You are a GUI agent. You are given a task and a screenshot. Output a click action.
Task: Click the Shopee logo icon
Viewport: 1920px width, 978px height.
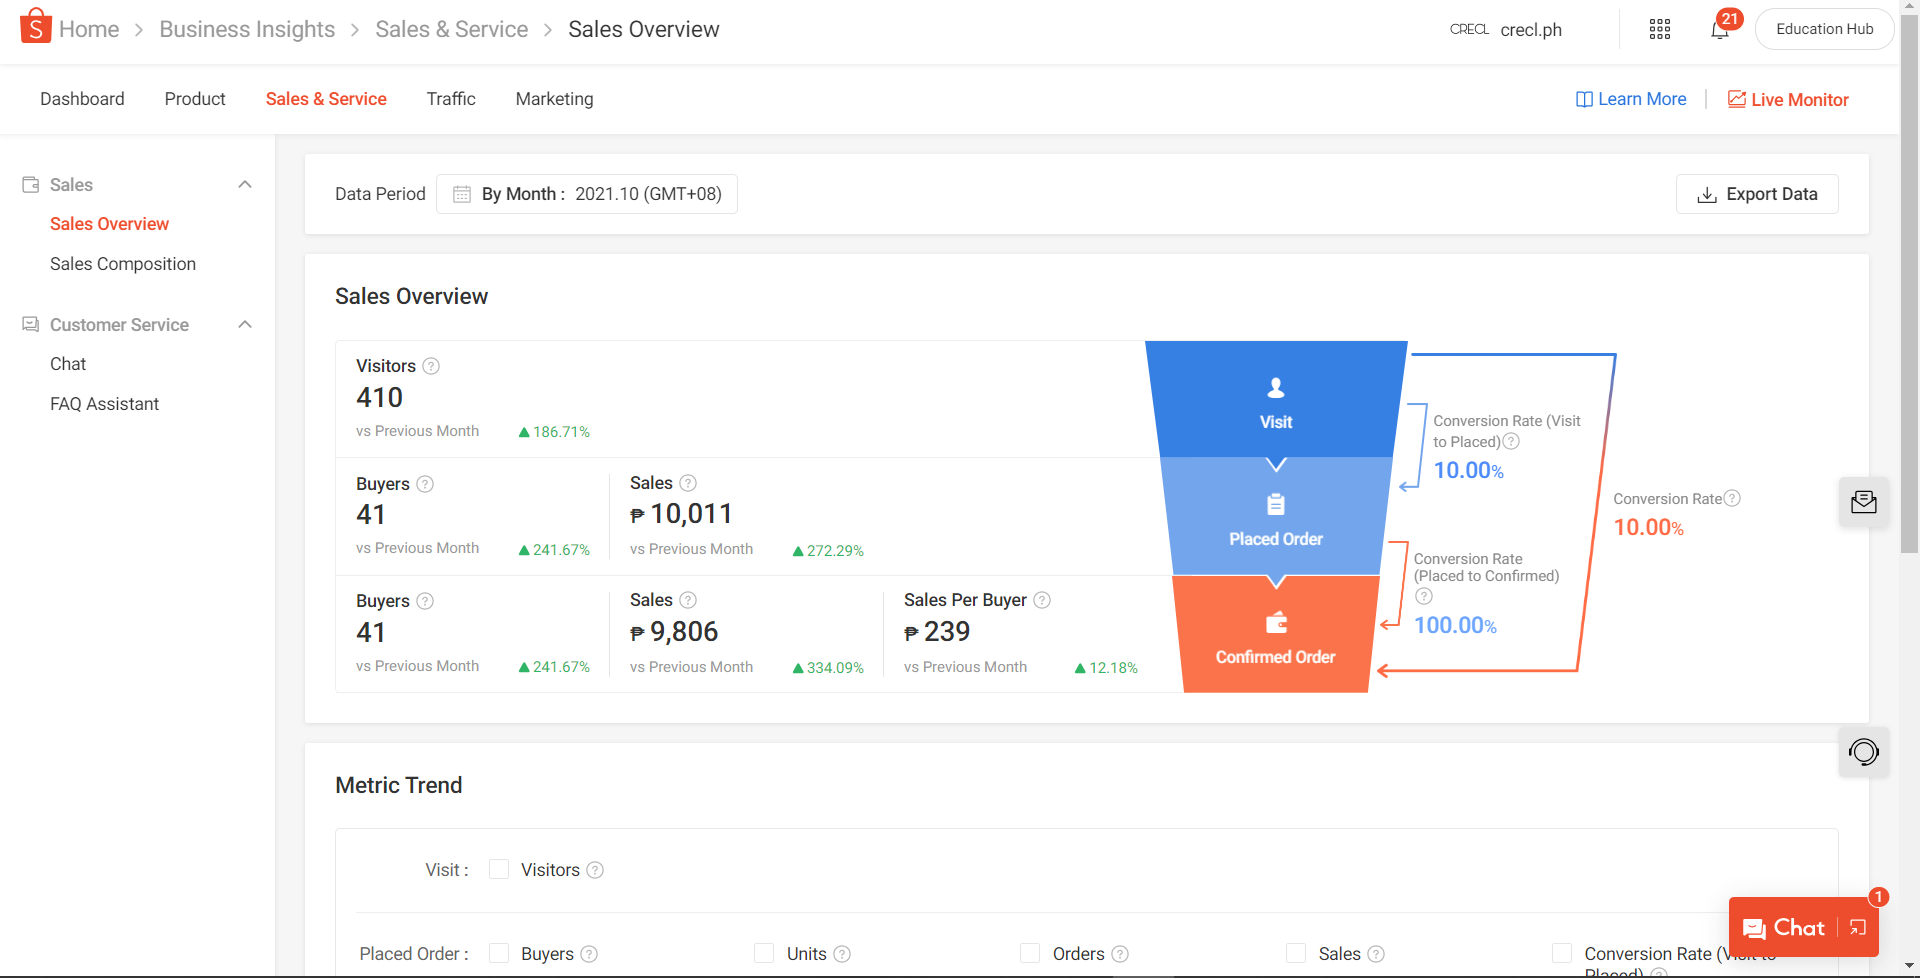click(x=36, y=27)
